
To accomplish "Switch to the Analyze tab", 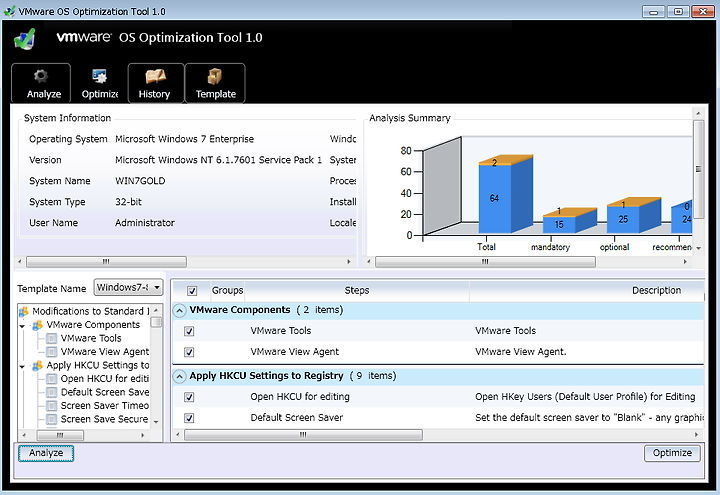I will point(41,83).
